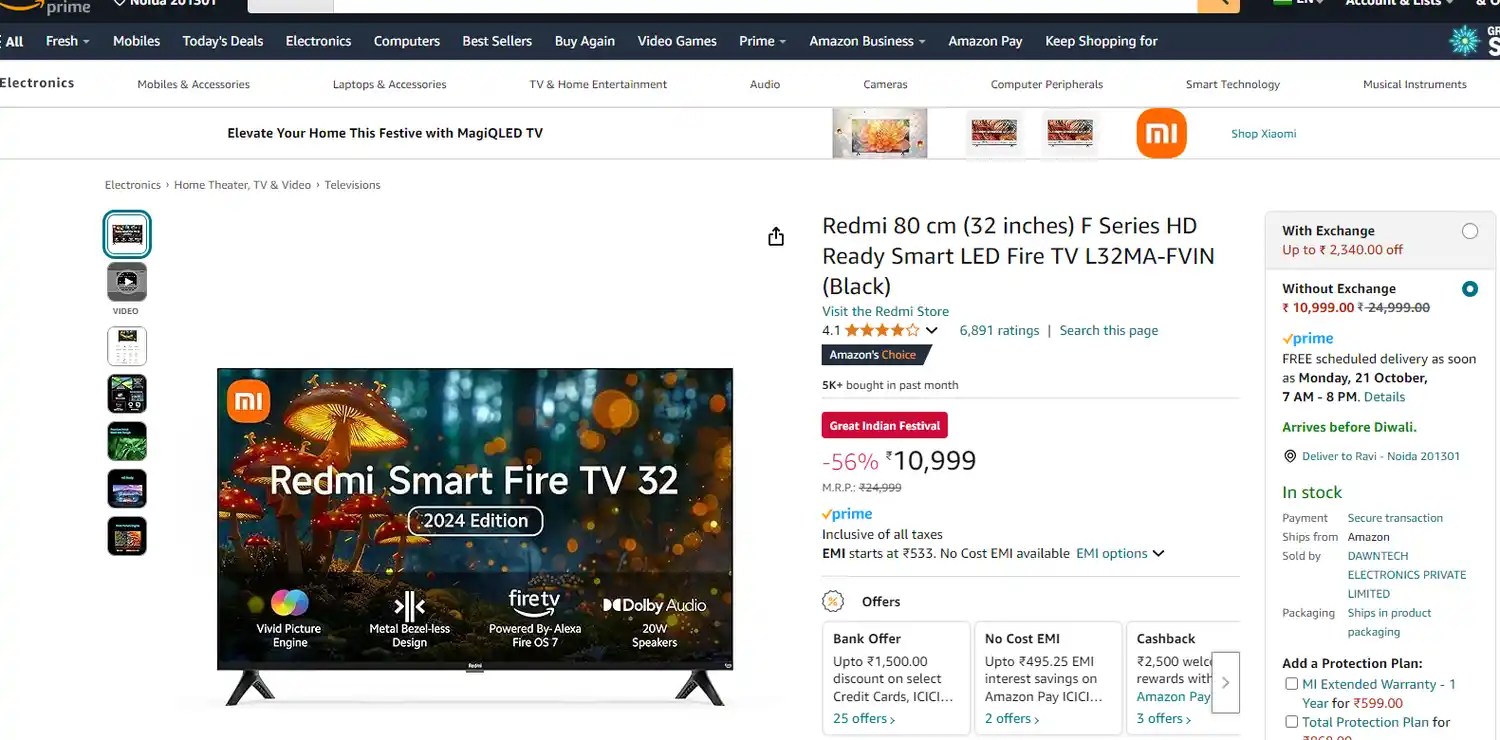Select the With Exchange radio option

coord(1470,231)
